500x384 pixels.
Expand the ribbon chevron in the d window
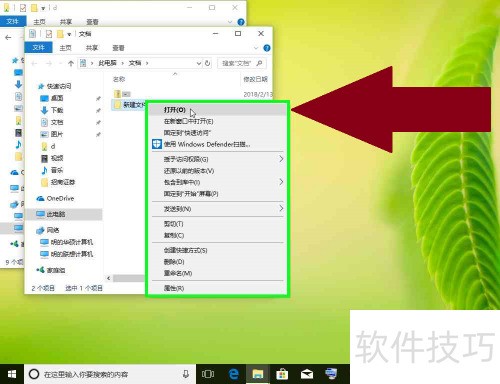[x=230, y=22]
